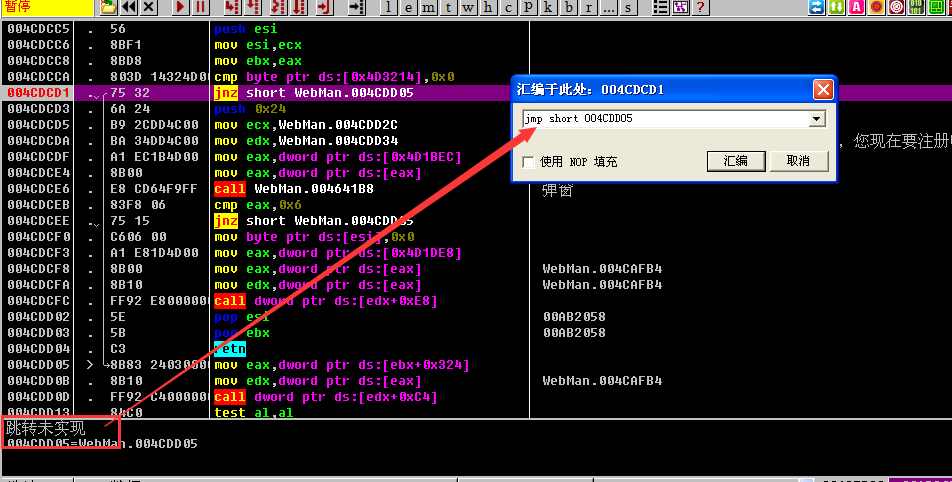The width and height of the screenshot is (952, 482).
Task: Enable the 使用 NOP 填充 checkbox
Action: [x=528, y=162]
